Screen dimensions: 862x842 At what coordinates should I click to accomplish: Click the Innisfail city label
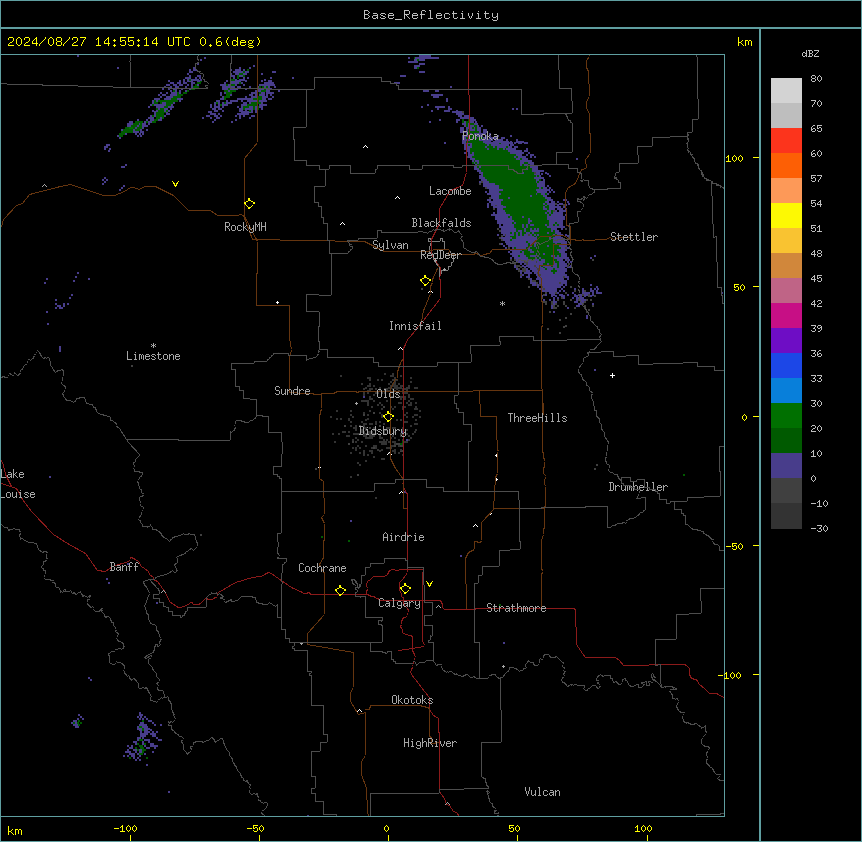[x=415, y=326]
